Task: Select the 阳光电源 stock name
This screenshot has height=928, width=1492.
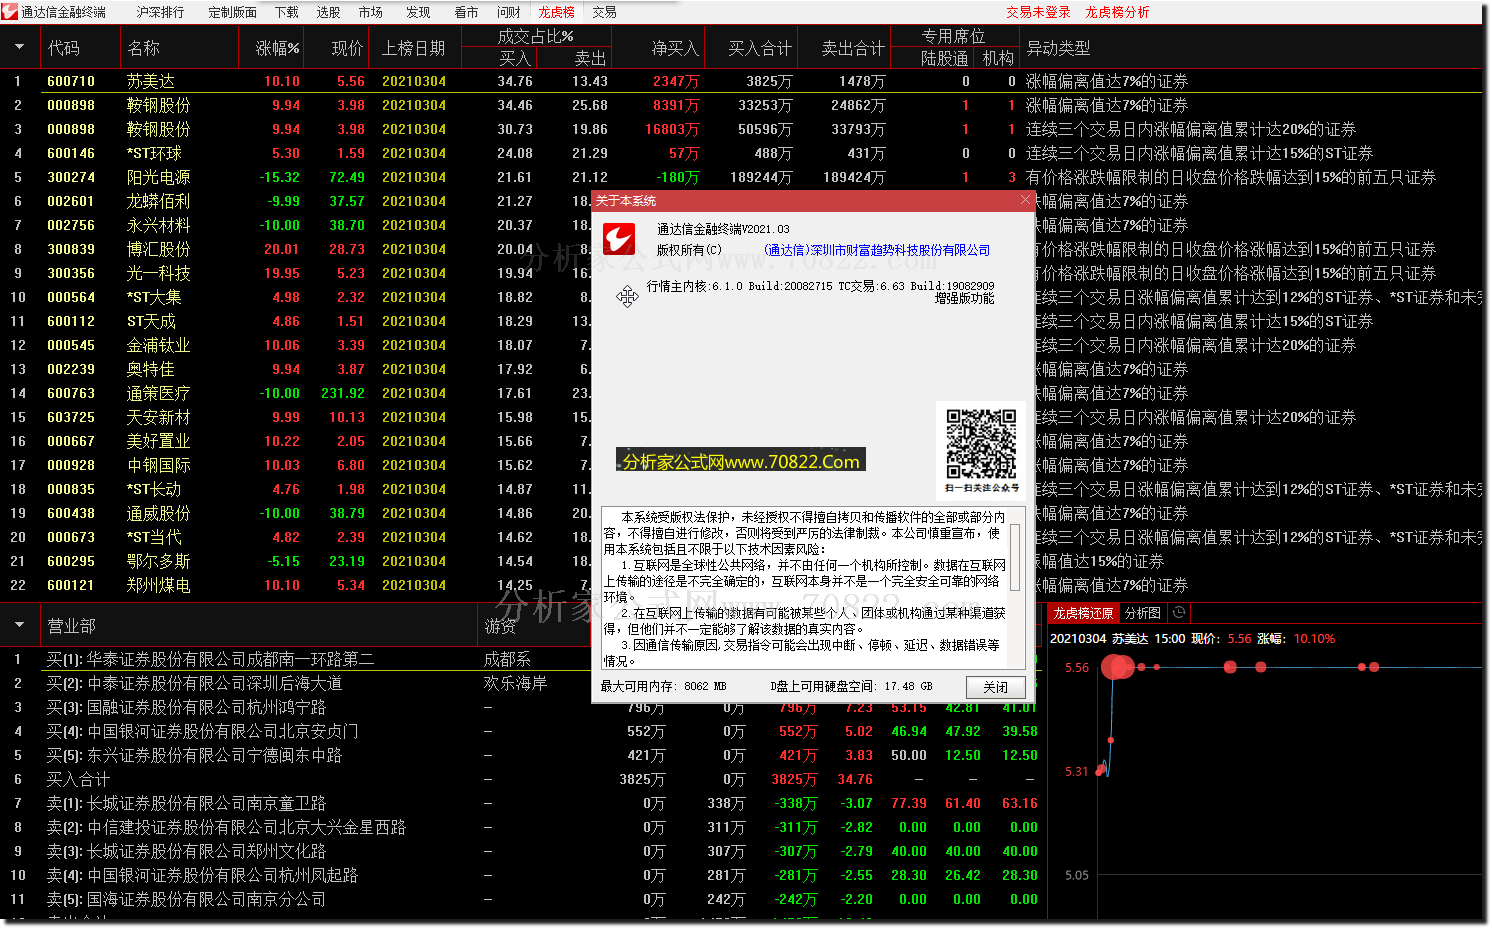Action: (158, 177)
